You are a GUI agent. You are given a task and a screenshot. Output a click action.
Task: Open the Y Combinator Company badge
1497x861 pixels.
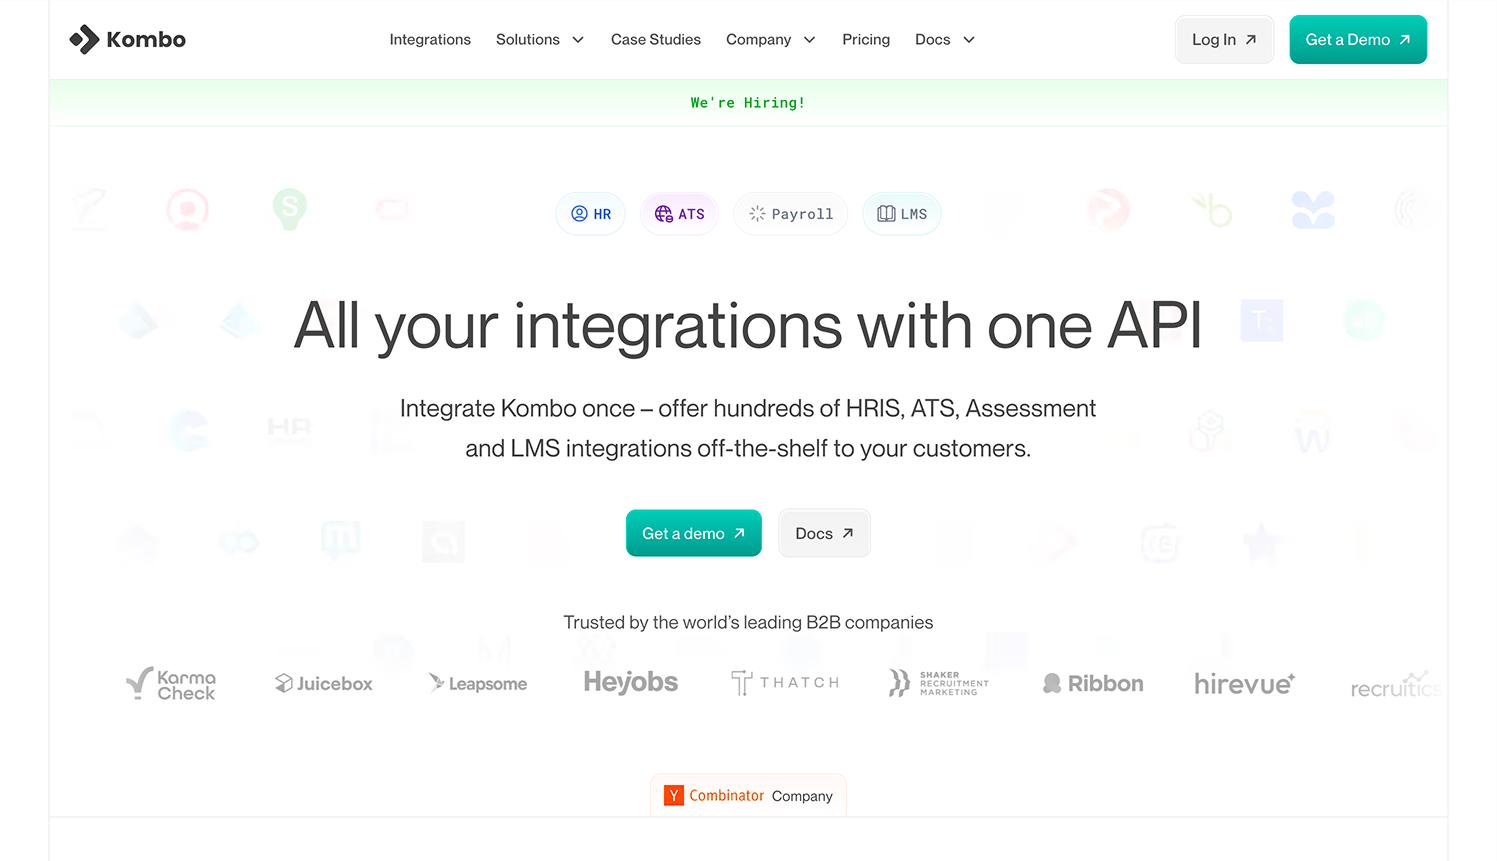tap(748, 796)
